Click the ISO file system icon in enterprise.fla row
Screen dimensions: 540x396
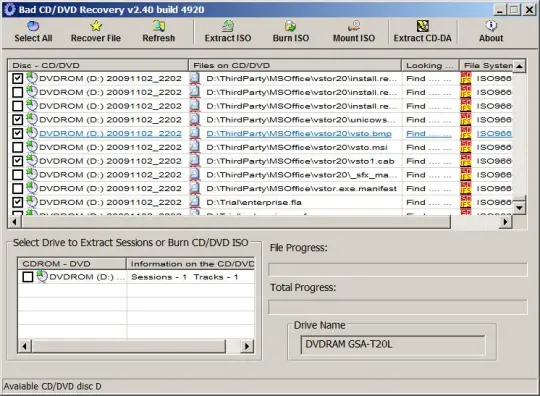[466, 202]
